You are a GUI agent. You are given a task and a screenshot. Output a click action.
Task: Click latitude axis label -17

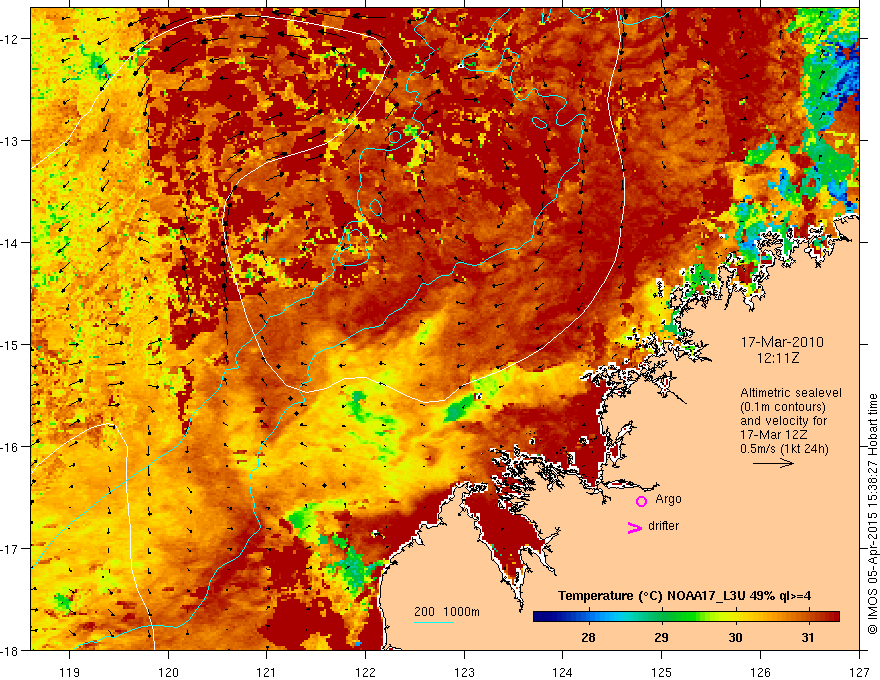10,548
